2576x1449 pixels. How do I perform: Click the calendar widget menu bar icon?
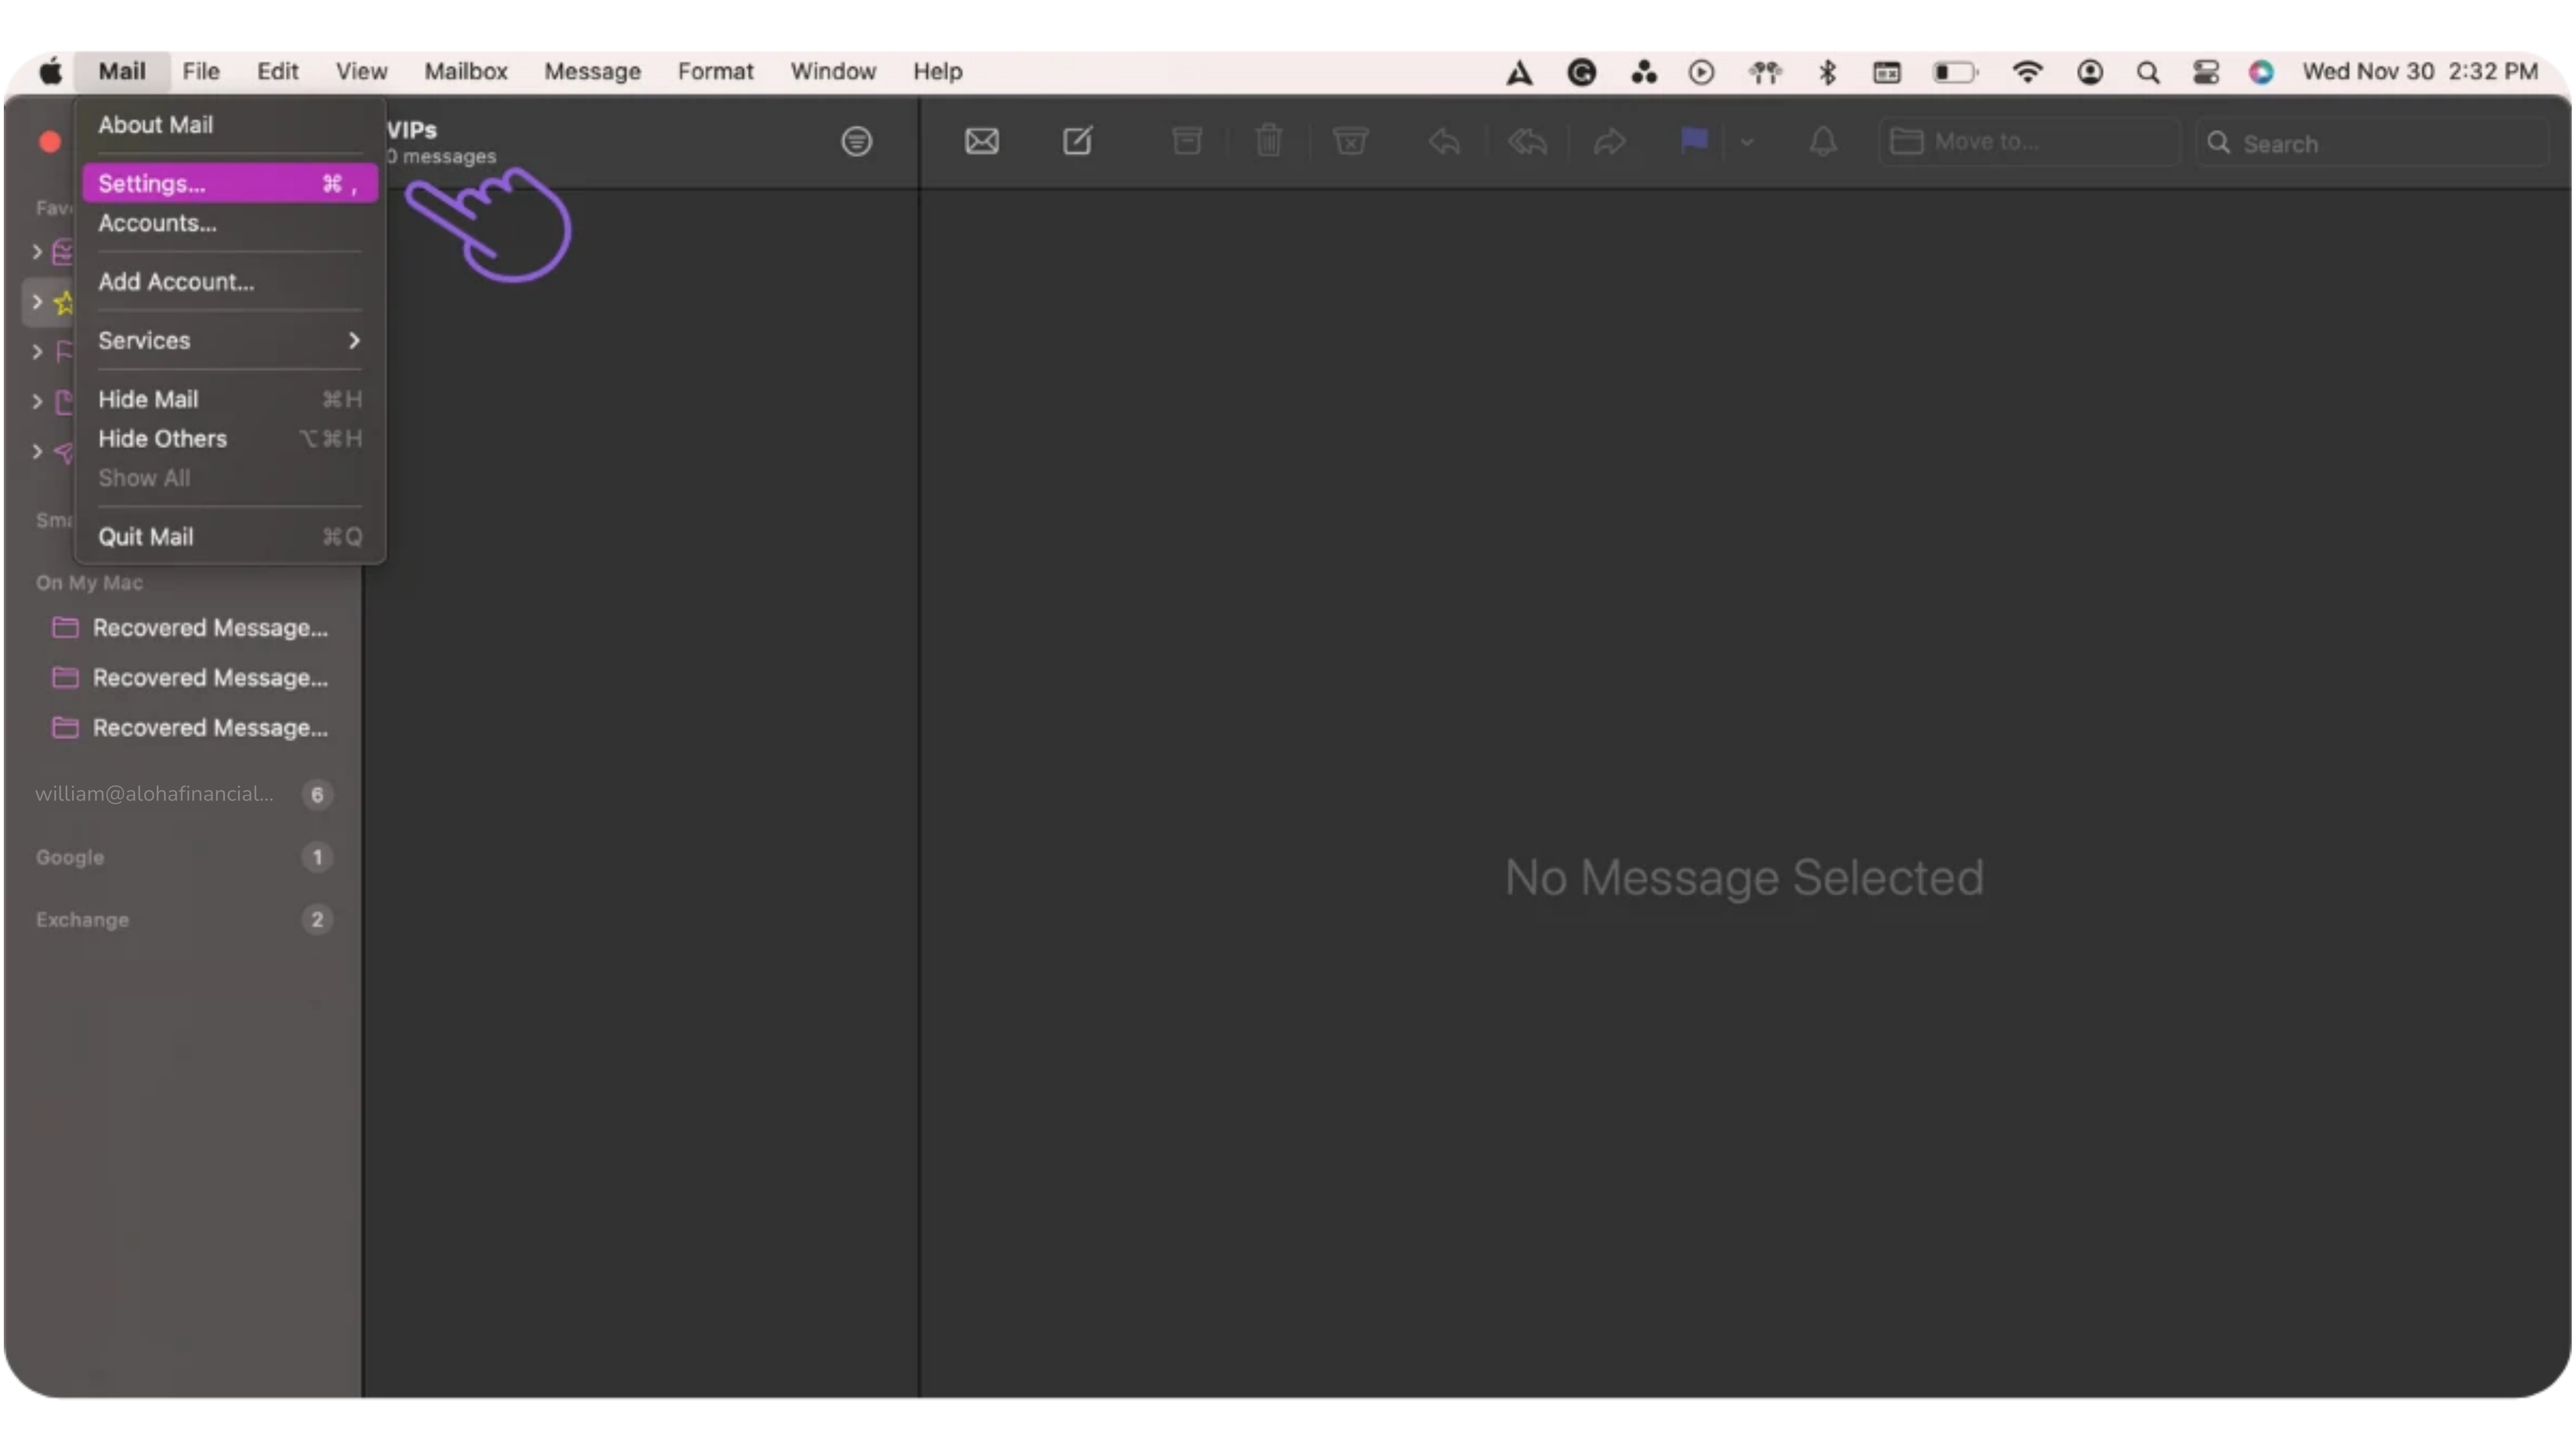[x=1887, y=72]
